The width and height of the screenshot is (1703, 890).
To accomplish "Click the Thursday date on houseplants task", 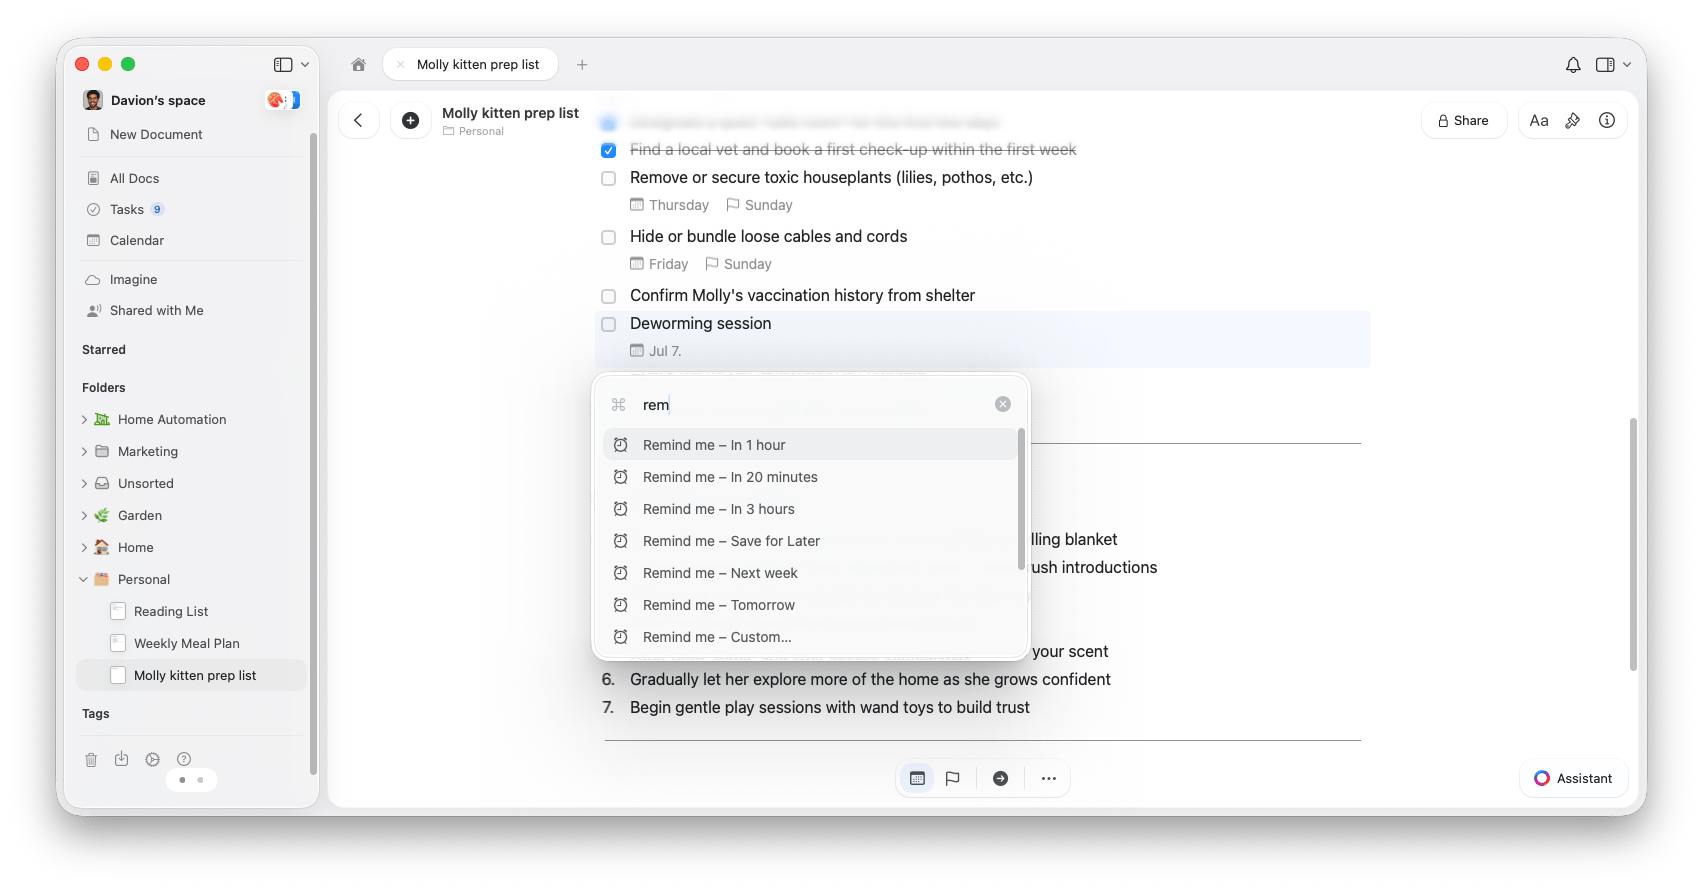I will click(x=669, y=205).
